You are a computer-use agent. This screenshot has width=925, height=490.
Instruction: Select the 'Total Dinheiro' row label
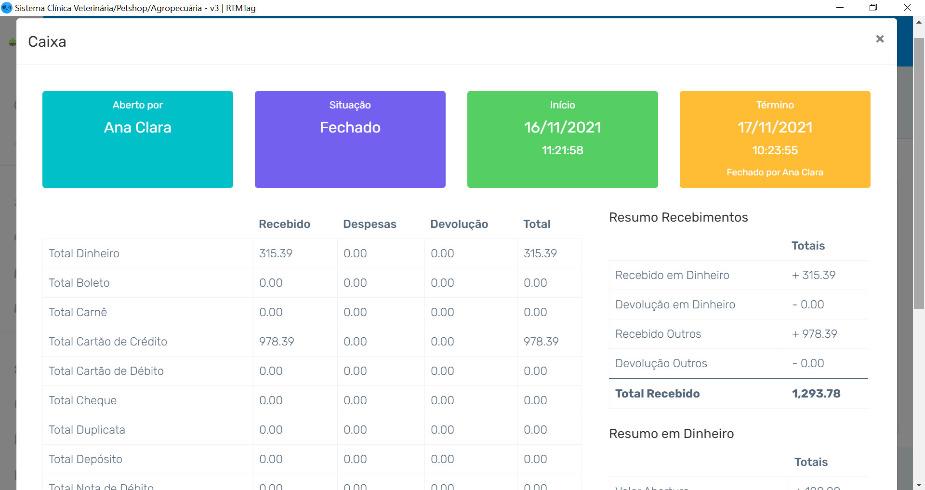click(x=84, y=254)
